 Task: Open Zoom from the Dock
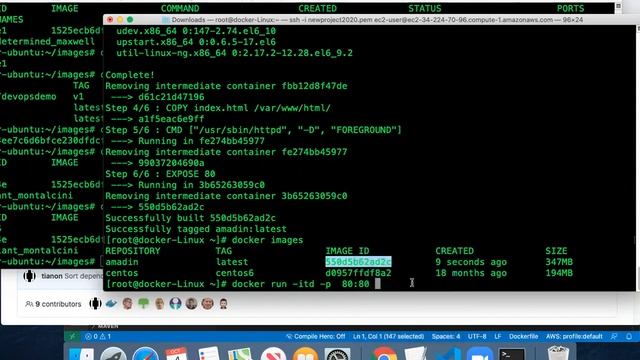coord(480,353)
